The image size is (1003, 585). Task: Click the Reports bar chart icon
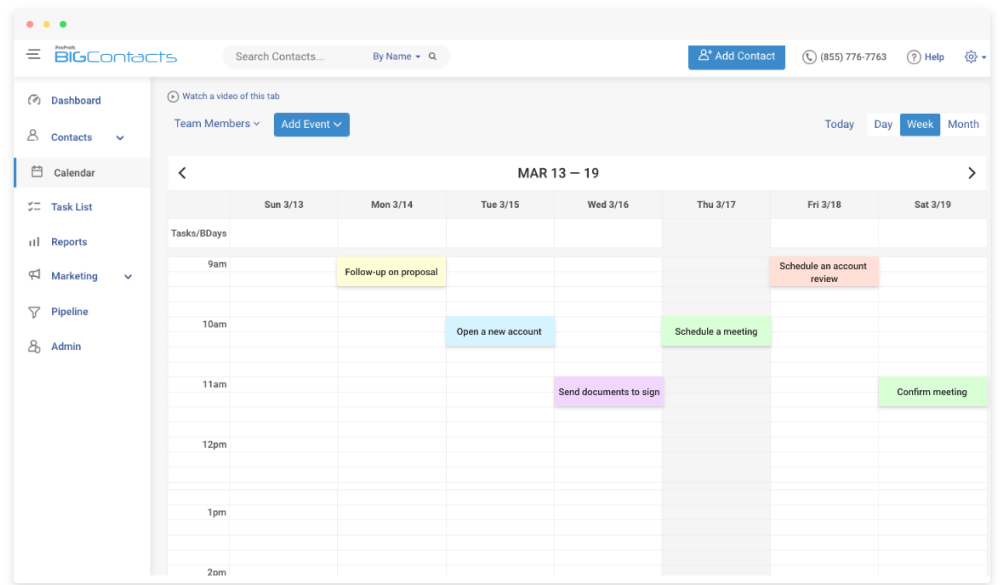pos(34,242)
